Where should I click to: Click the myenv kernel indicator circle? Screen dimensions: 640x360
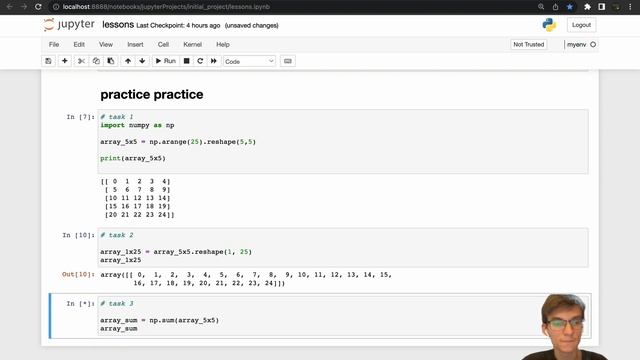point(593,44)
